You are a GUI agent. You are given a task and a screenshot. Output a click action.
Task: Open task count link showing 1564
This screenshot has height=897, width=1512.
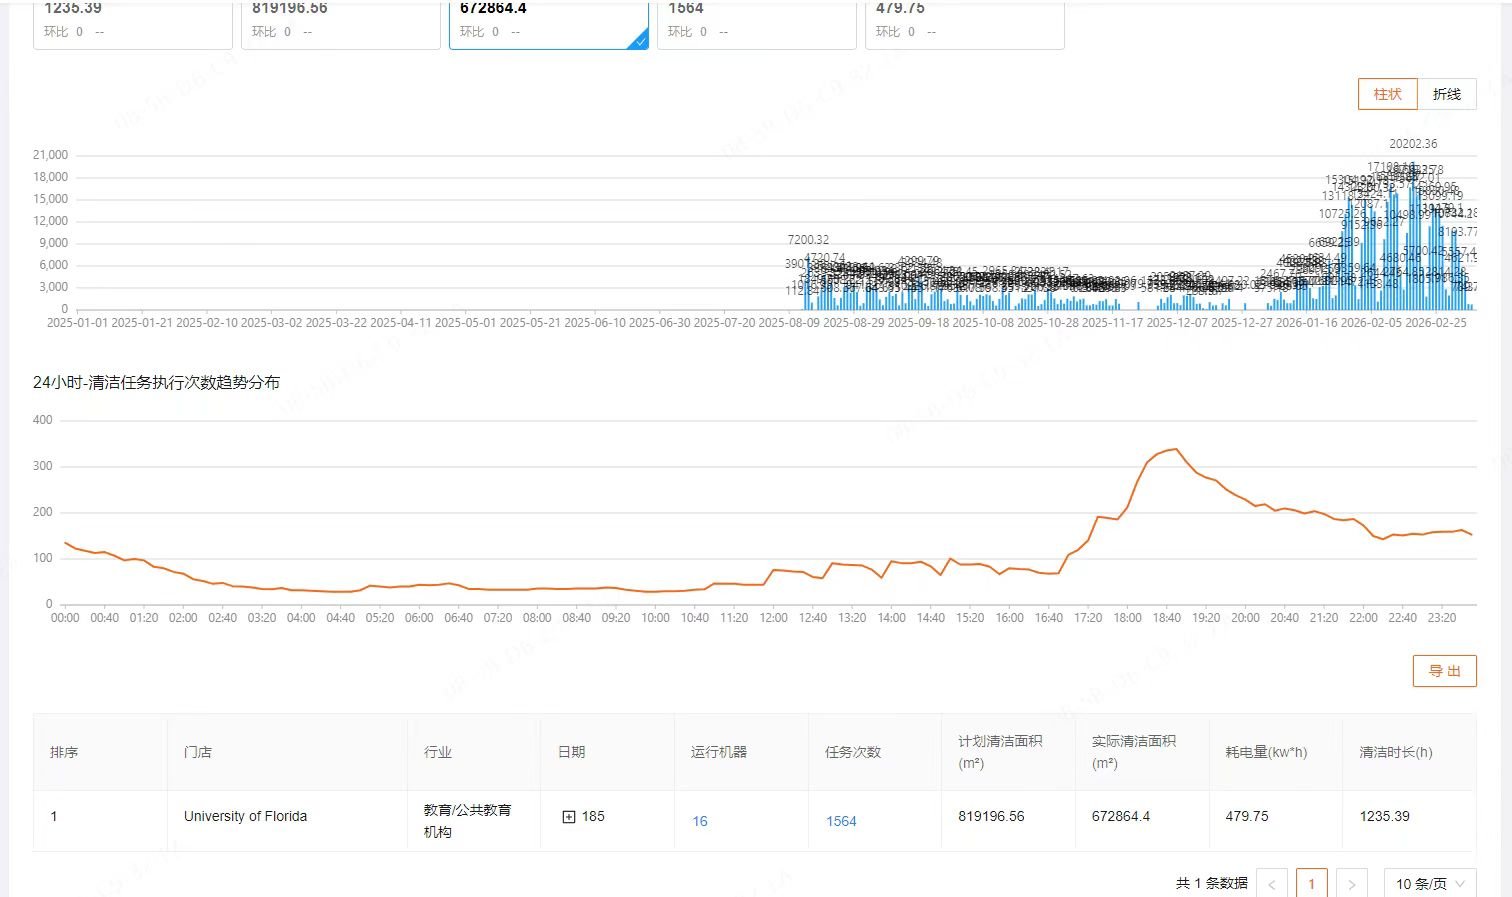pyautogui.click(x=841, y=821)
